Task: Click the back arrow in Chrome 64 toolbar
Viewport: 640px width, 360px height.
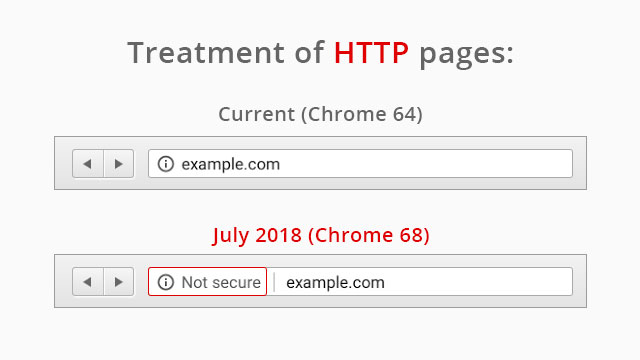Action: pos(88,164)
